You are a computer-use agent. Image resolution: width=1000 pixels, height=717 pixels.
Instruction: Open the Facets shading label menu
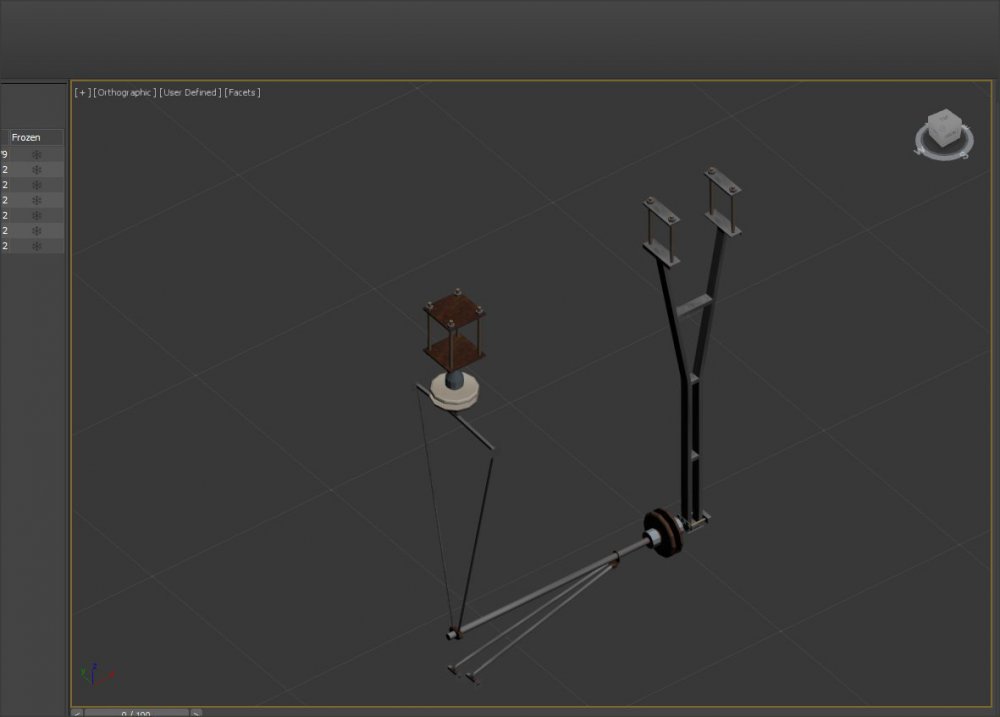click(x=243, y=92)
